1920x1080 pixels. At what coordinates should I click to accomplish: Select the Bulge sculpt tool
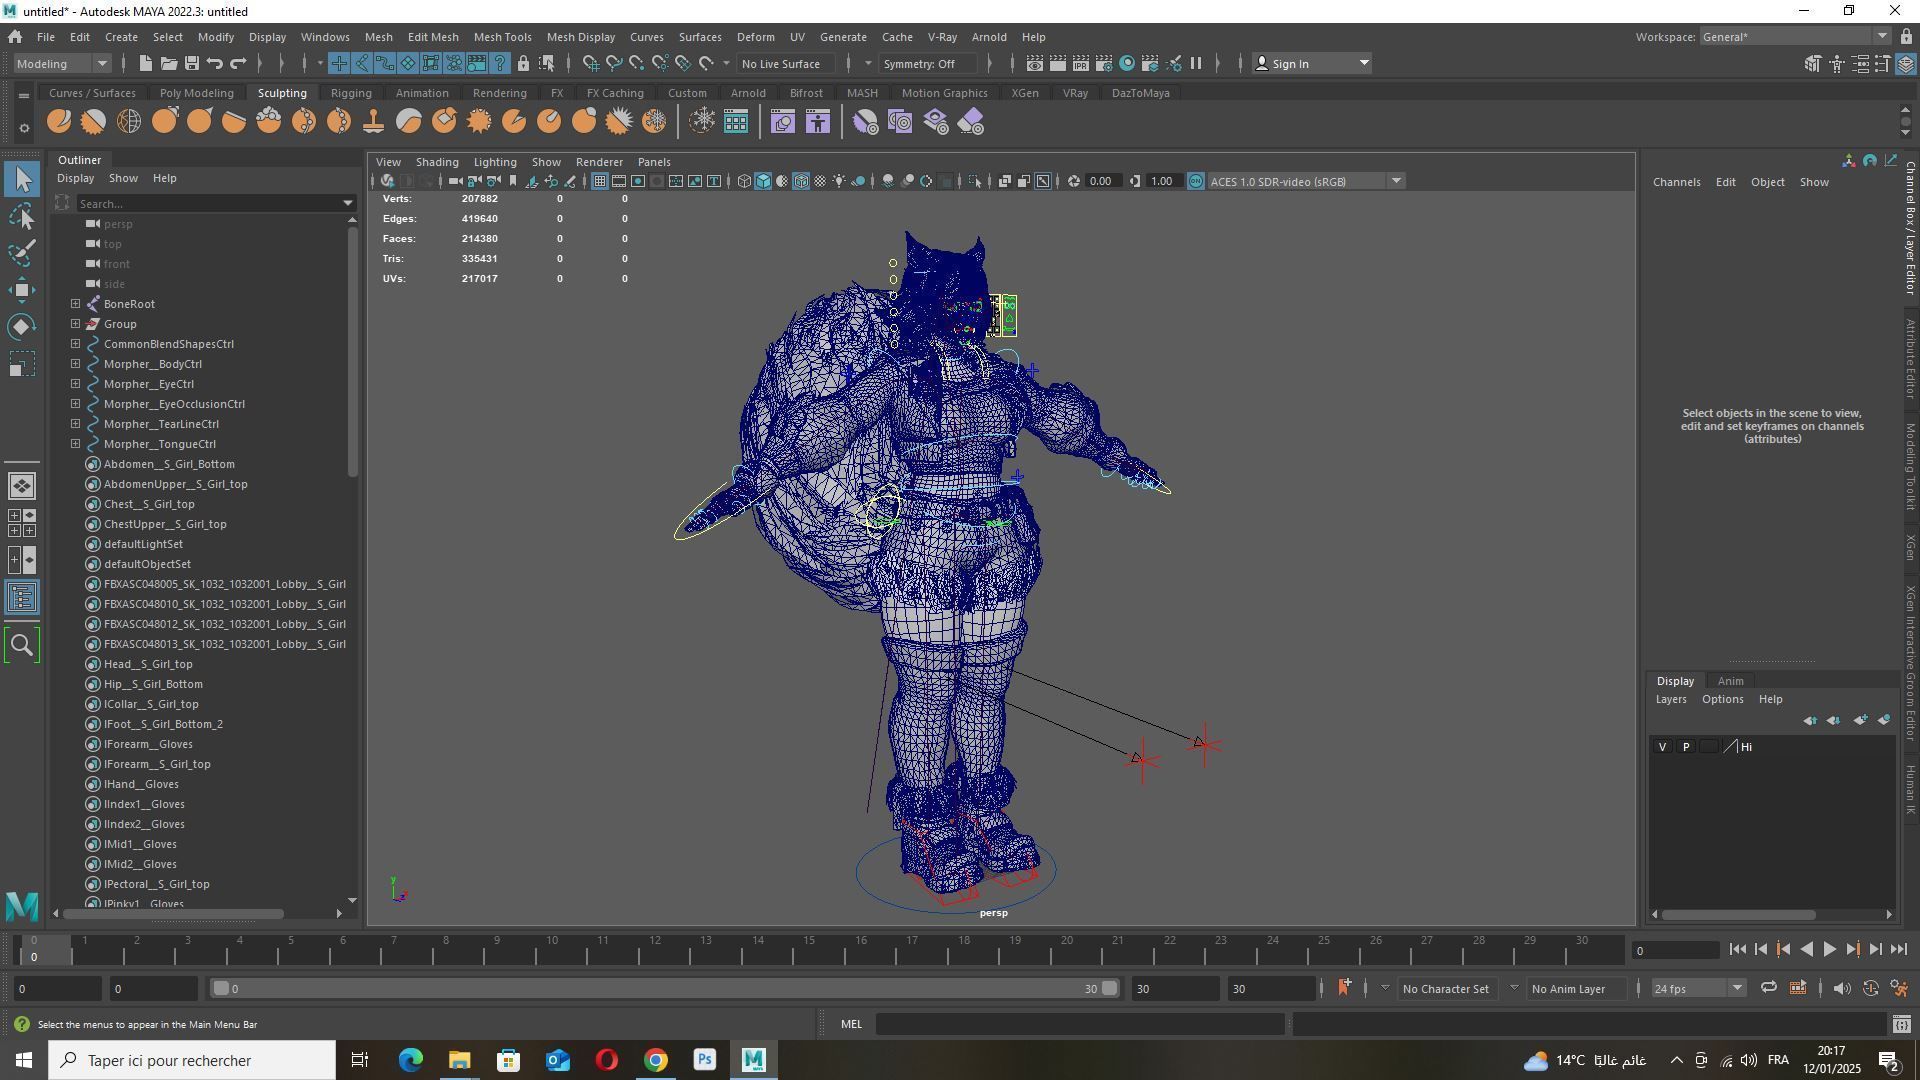[x=584, y=122]
